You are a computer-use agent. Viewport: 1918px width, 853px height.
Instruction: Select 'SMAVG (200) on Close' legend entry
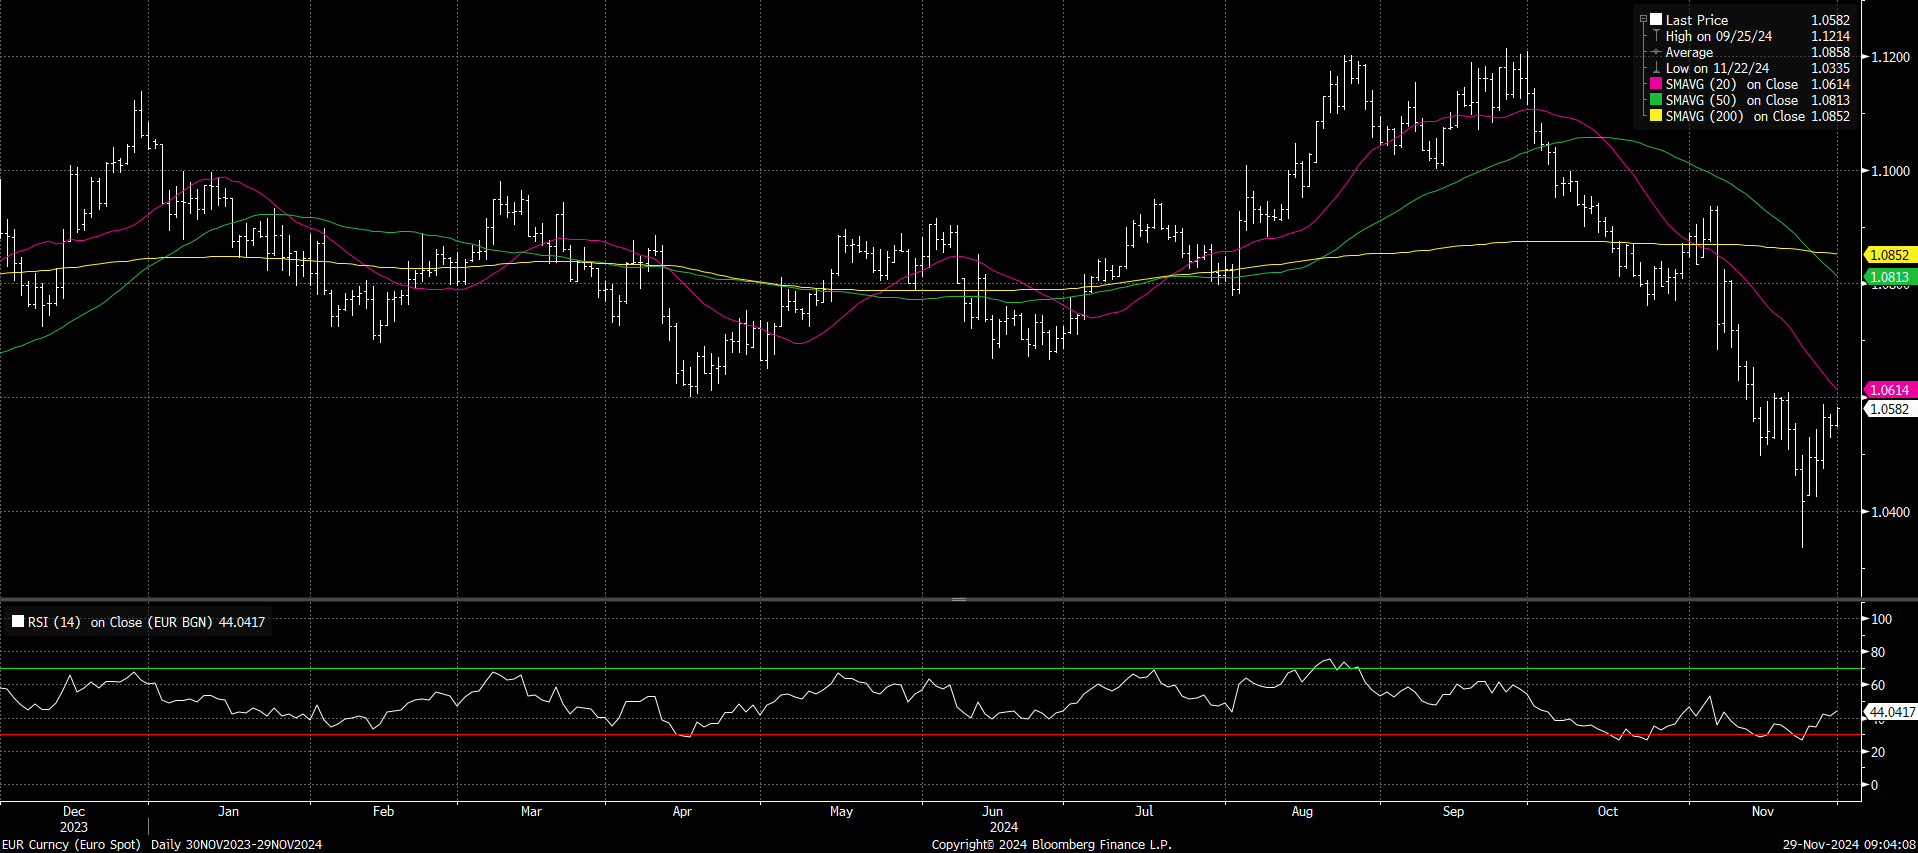point(1735,116)
